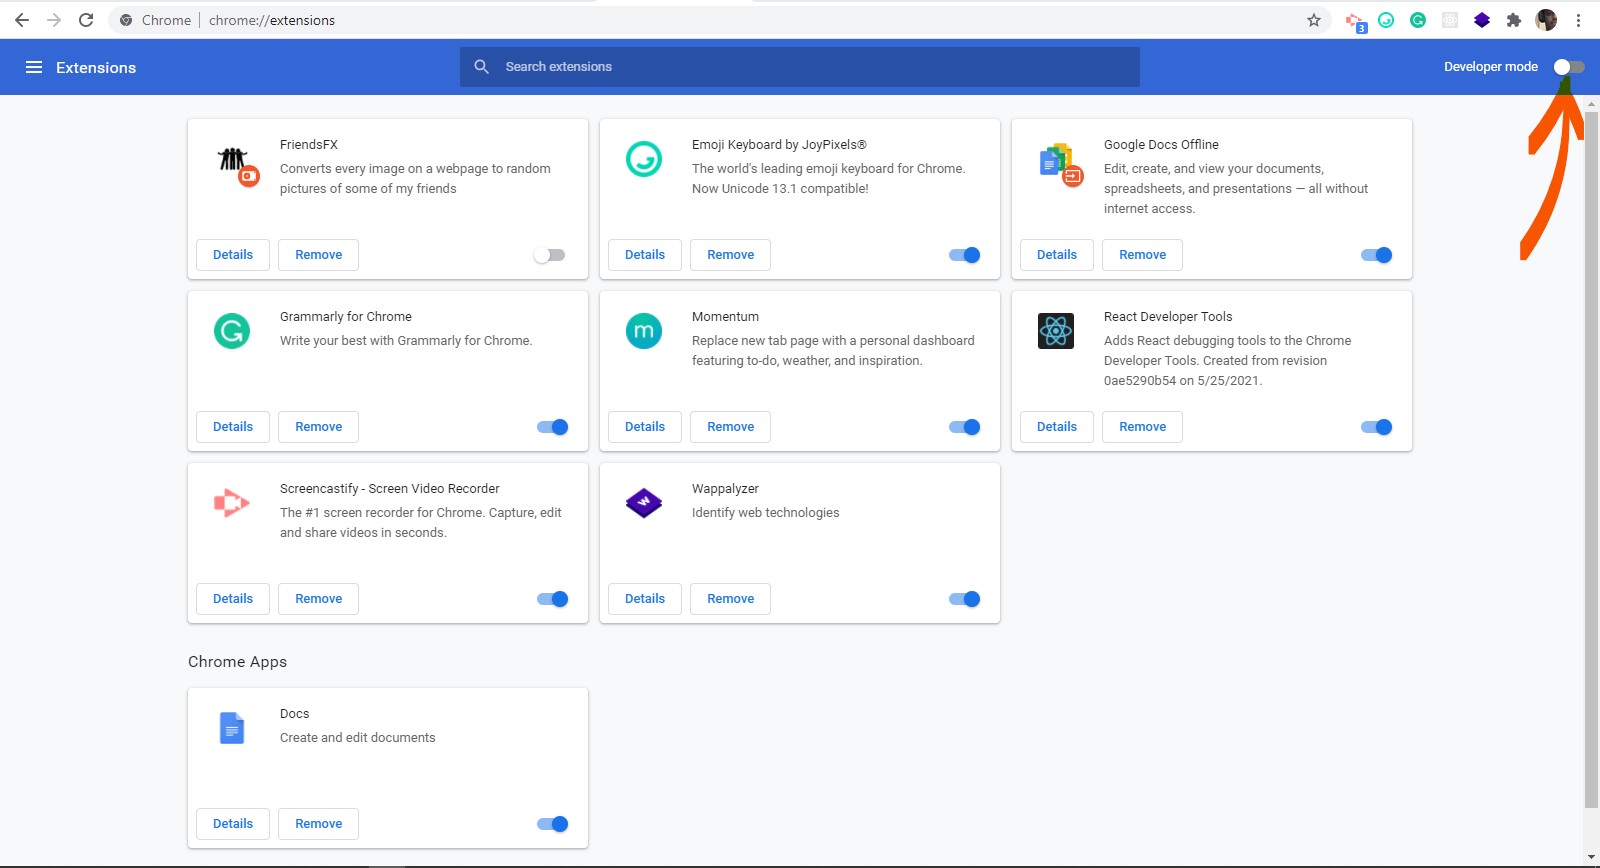Open Screencastify extension in the toolbar
The image size is (1600, 868).
pos(1354,21)
